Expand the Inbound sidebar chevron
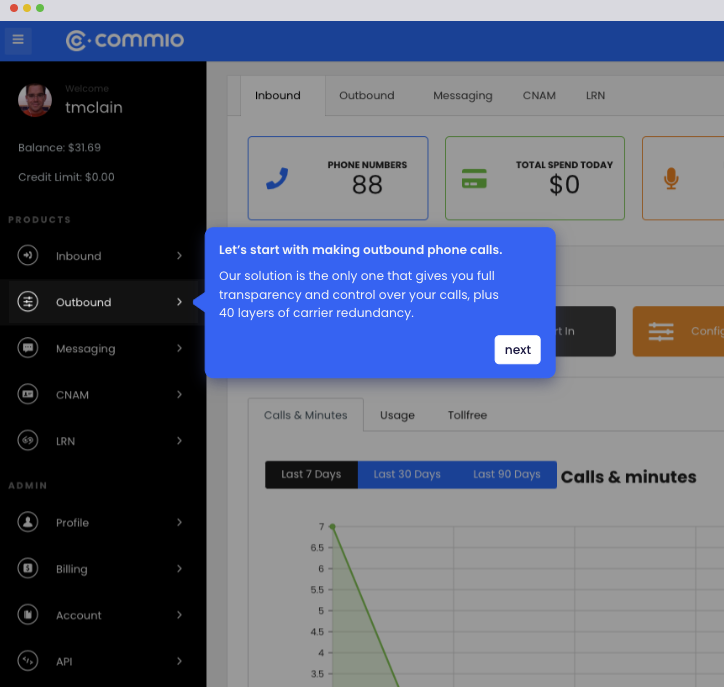 pos(180,256)
